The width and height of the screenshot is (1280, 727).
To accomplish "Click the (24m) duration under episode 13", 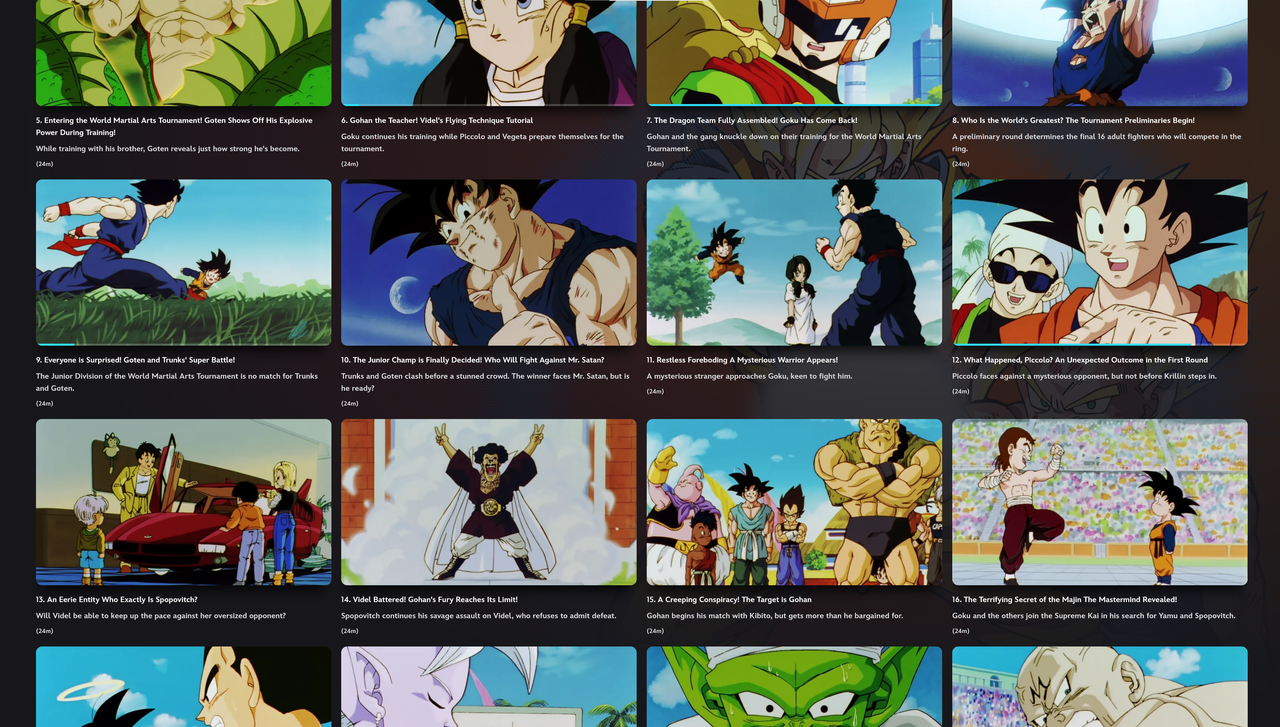I will click(44, 631).
